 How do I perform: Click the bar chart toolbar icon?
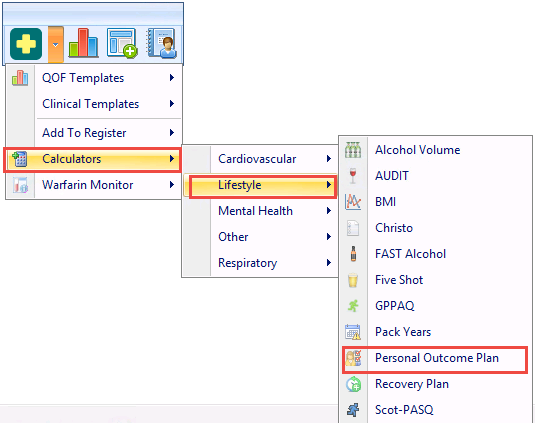(84, 43)
